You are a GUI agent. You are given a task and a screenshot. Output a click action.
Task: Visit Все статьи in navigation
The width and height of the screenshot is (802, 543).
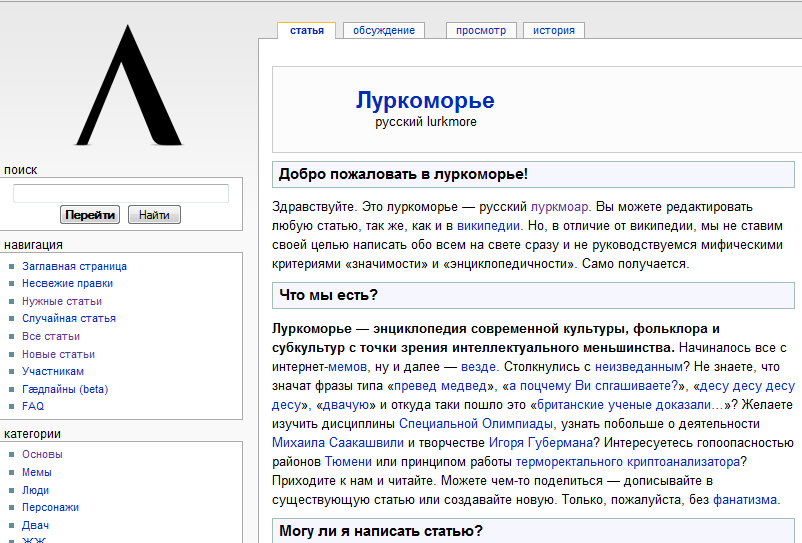51,336
